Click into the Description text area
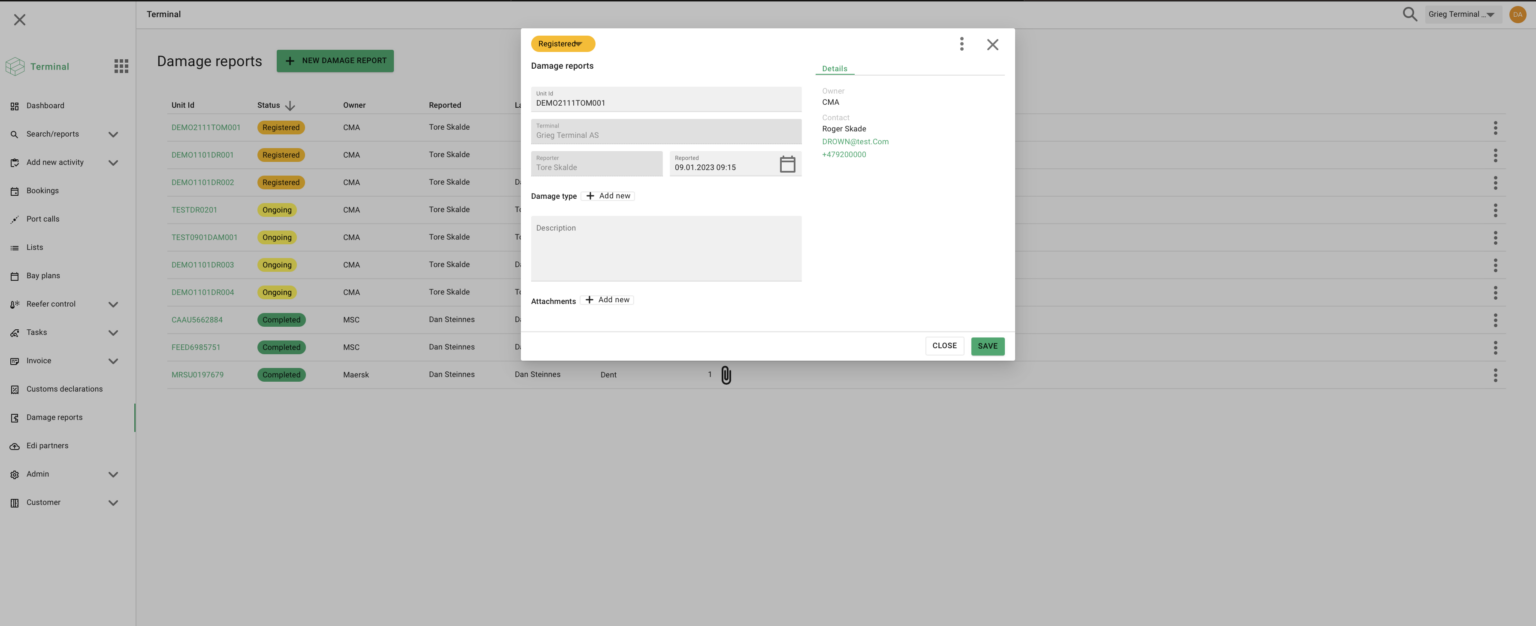 (x=666, y=249)
